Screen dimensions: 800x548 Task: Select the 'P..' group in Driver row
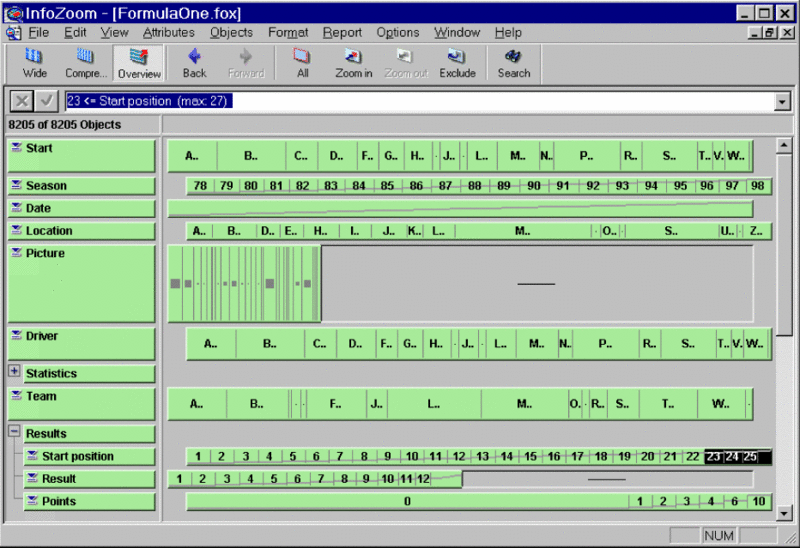tap(605, 344)
